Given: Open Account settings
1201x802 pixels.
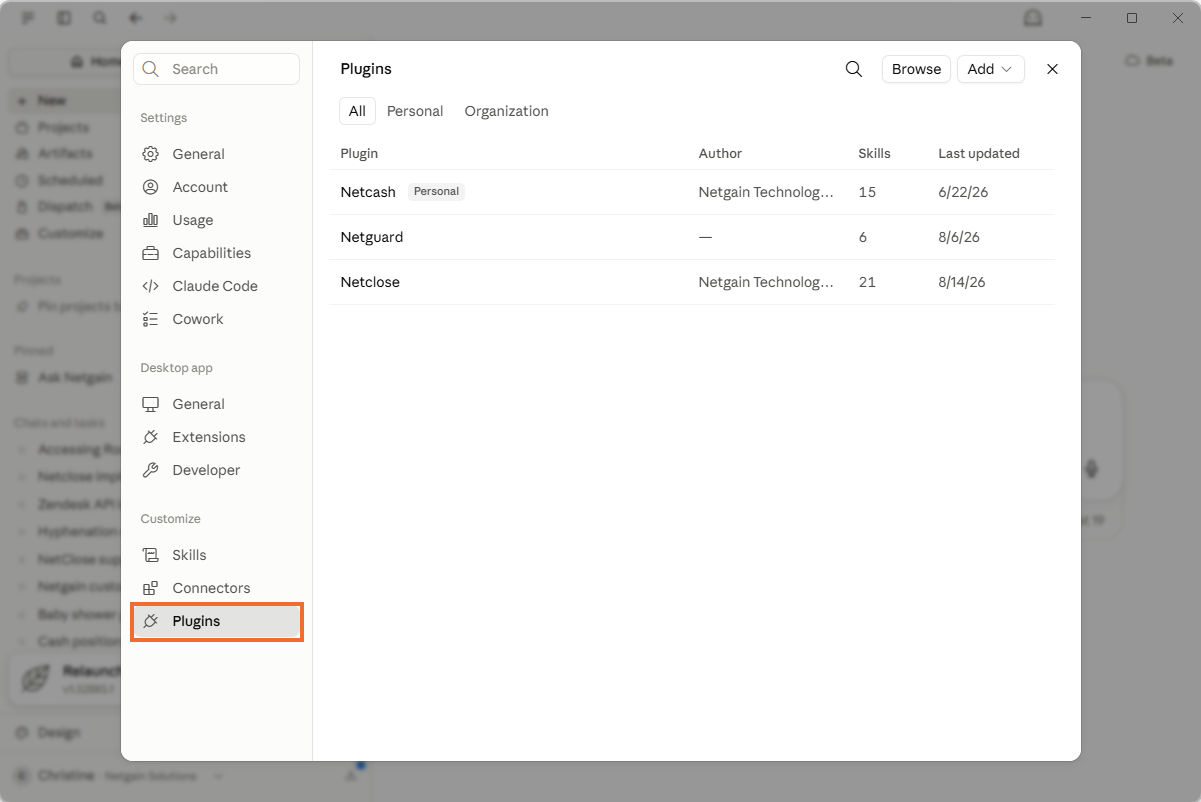Looking at the screenshot, I should 216,187.
